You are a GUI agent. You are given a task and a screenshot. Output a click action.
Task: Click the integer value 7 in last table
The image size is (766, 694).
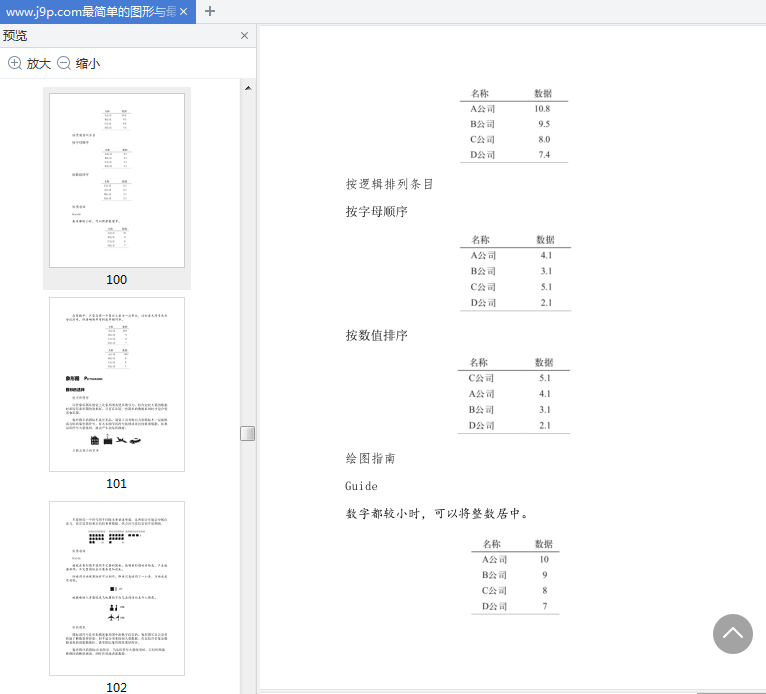545,606
